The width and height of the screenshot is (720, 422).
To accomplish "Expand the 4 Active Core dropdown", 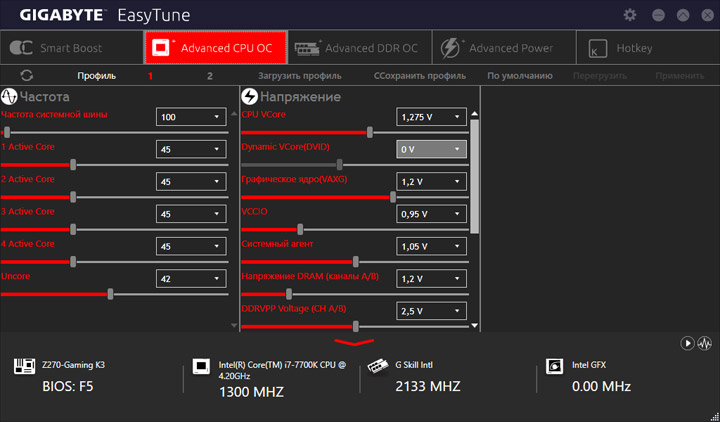I will 191,246.
